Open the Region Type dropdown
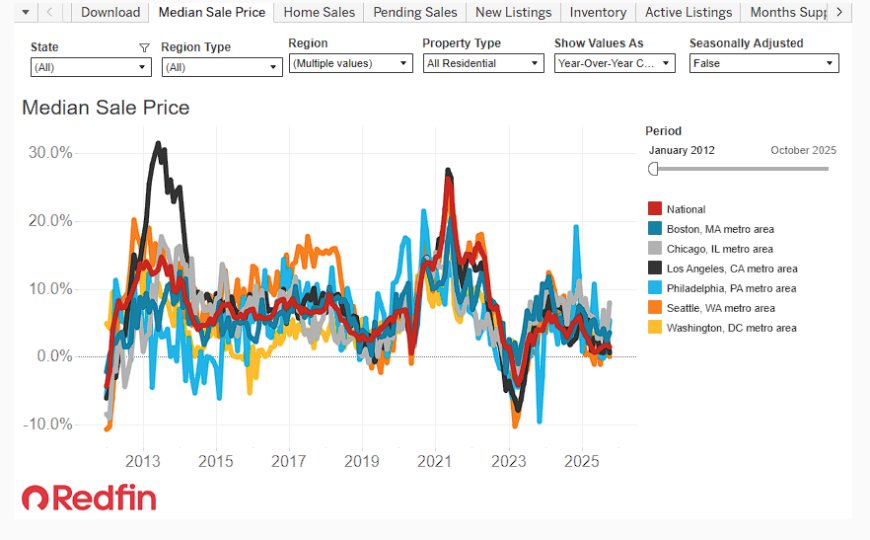The width and height of the screenshot is (870, 540). point(222,67)
